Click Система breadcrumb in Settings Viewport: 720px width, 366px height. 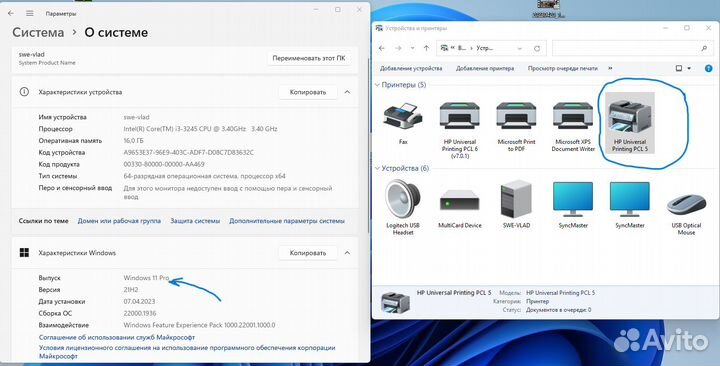point(38,33)
